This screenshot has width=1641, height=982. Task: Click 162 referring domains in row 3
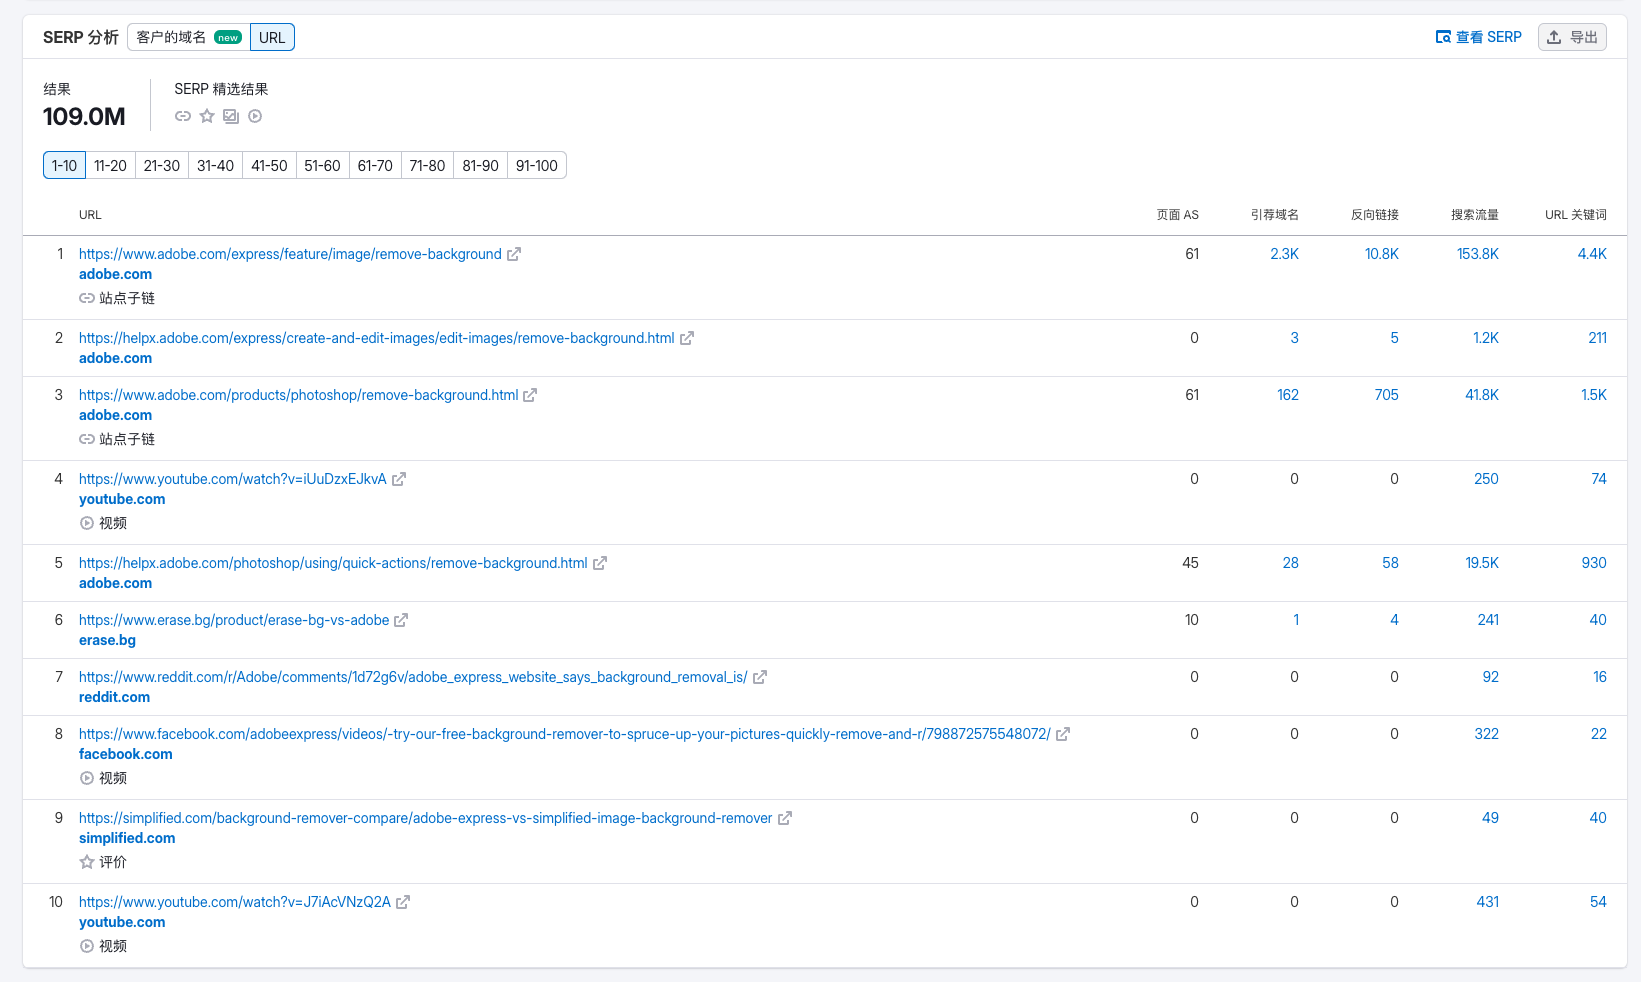coord(1288,395)
